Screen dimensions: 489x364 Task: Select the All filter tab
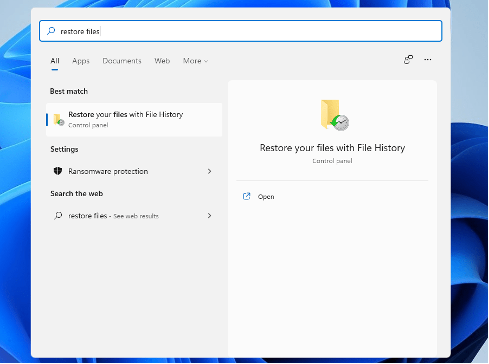tap(55, 61)
